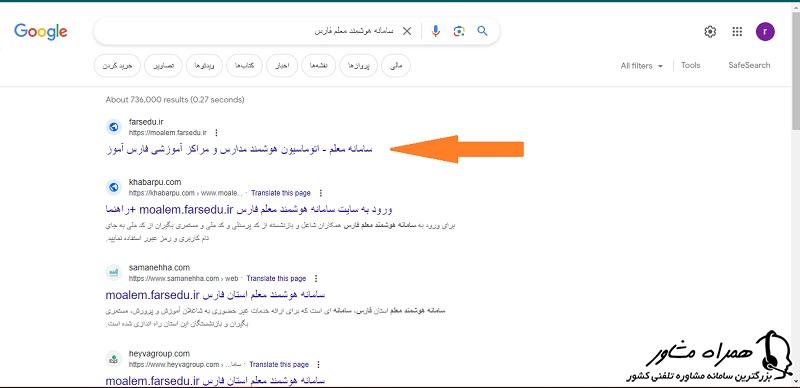Click the khabarpu.com site name
Viewport: 800px width, 388px height.
tap(155, 182)
